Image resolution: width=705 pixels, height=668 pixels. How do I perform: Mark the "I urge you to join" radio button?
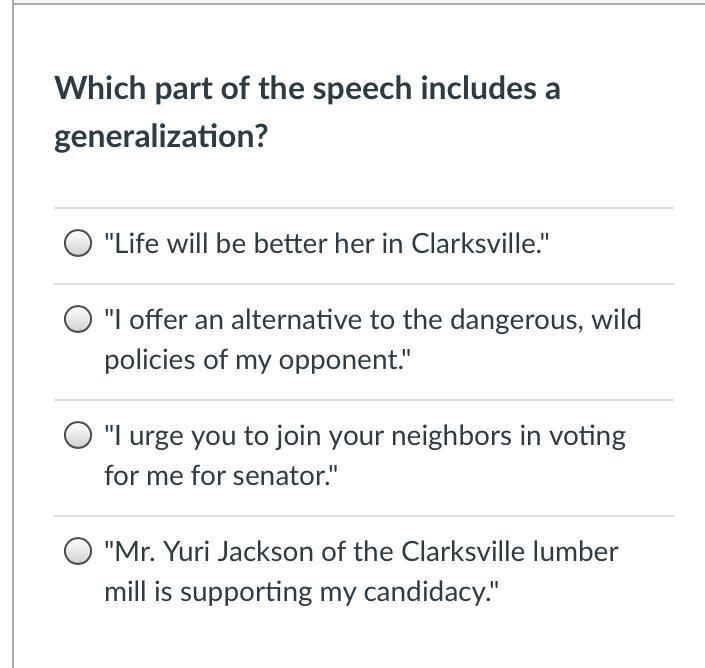tap(78, 435)
